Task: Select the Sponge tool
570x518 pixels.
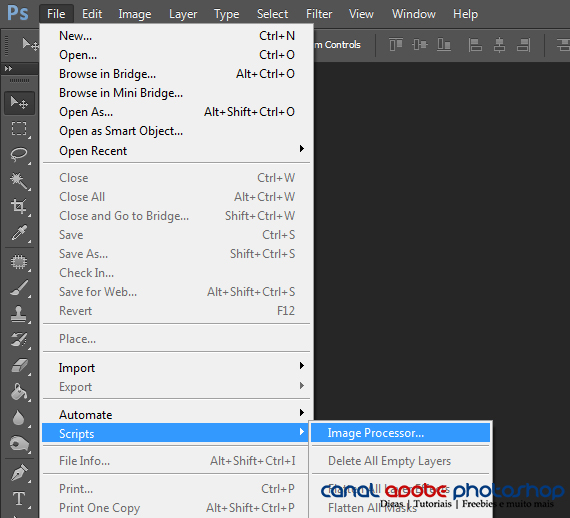Action: pyautogui.click(x=19, y=444)
